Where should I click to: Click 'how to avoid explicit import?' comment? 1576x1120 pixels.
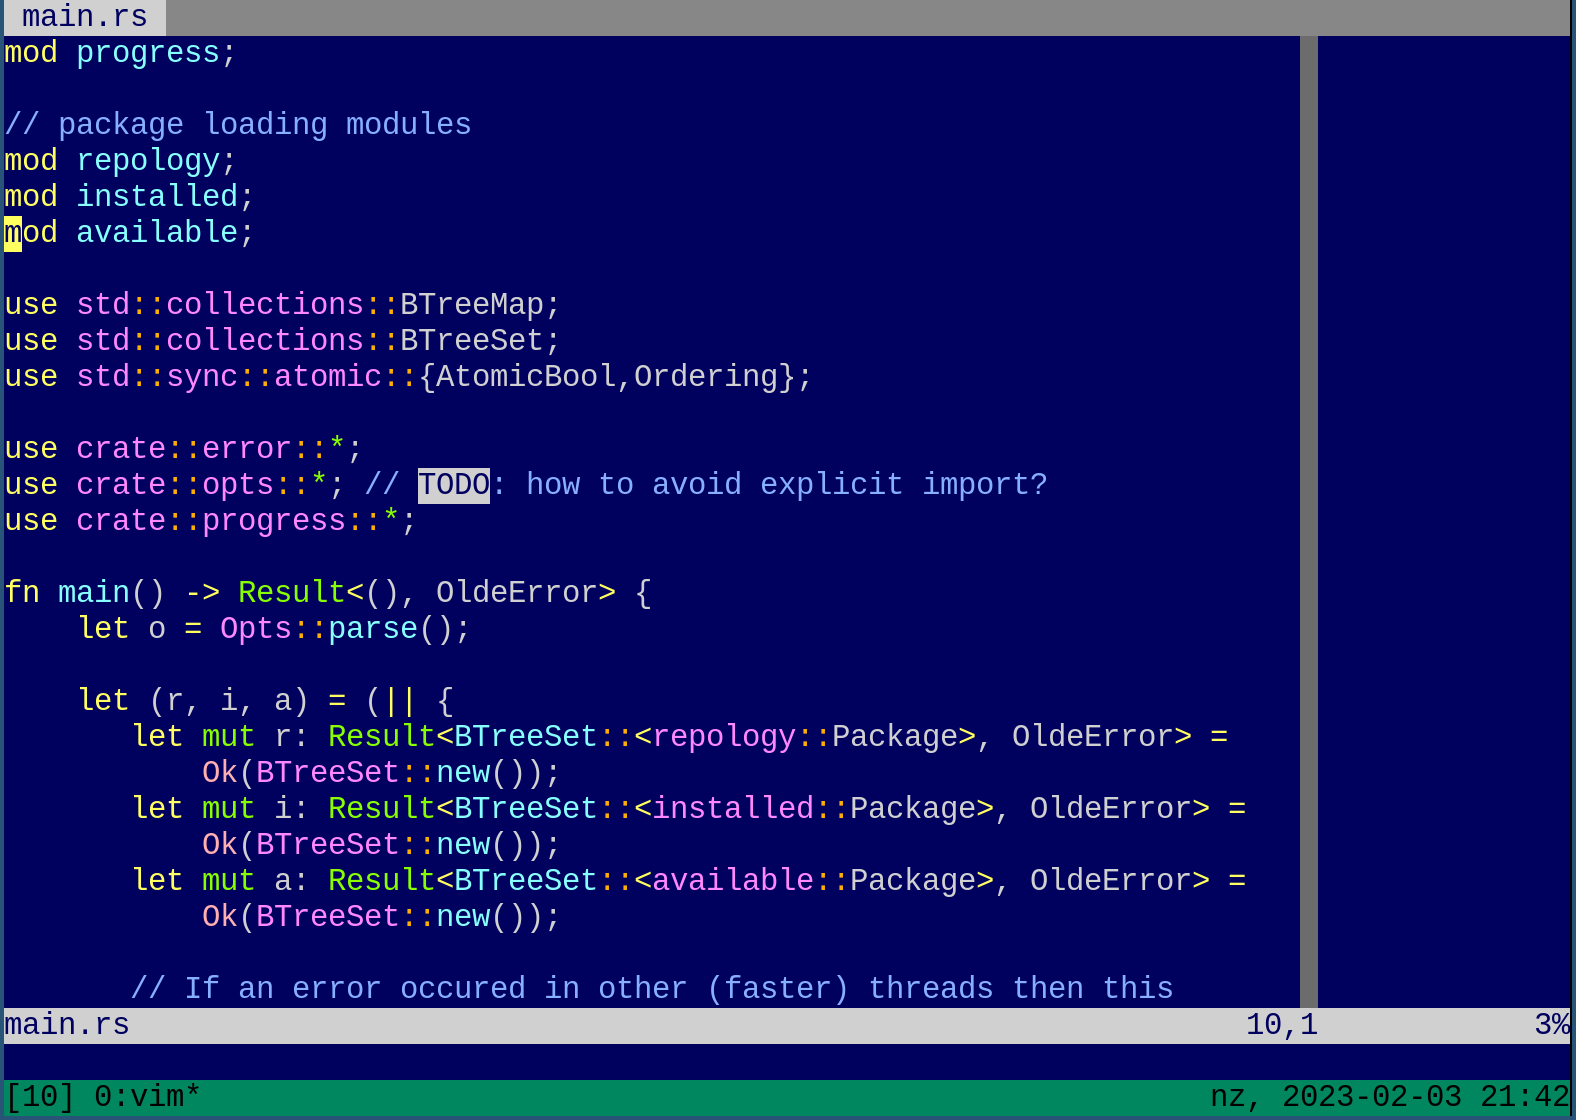787,485
